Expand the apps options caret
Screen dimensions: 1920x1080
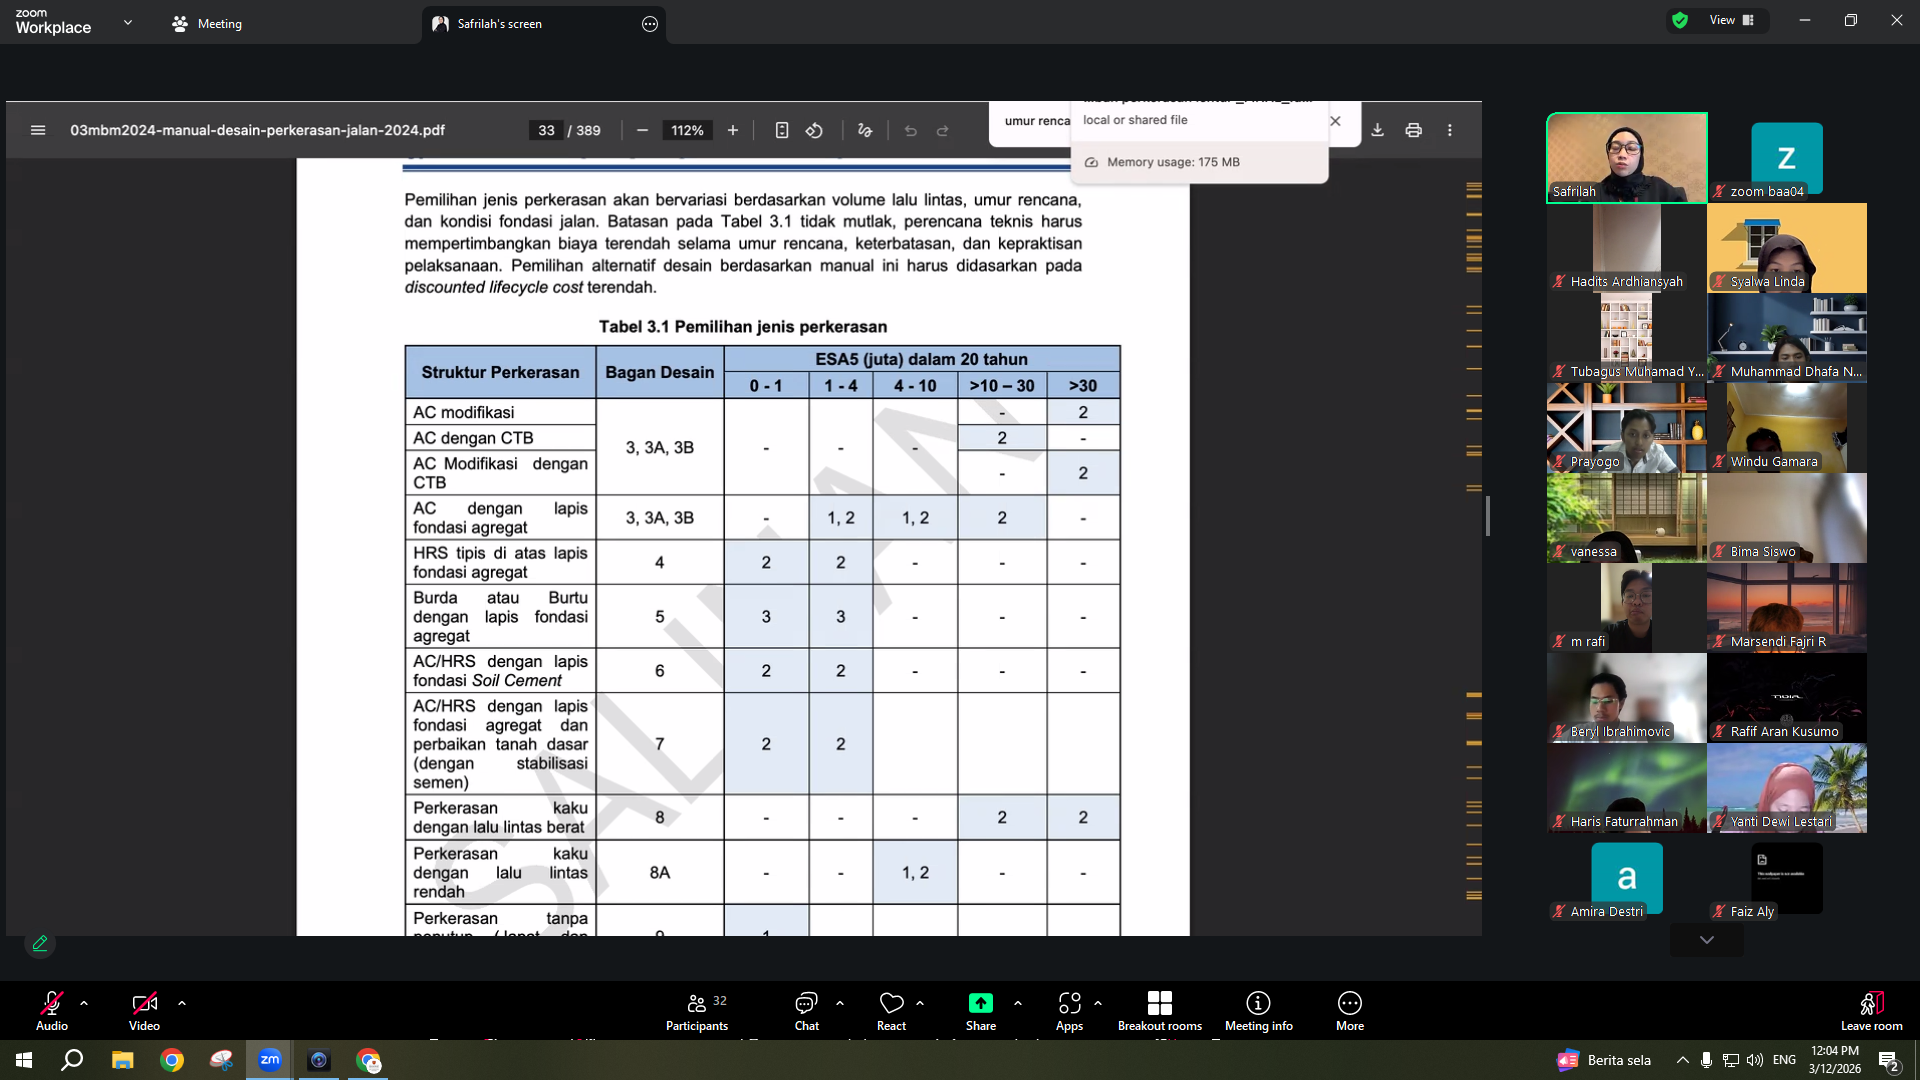1098,1002
